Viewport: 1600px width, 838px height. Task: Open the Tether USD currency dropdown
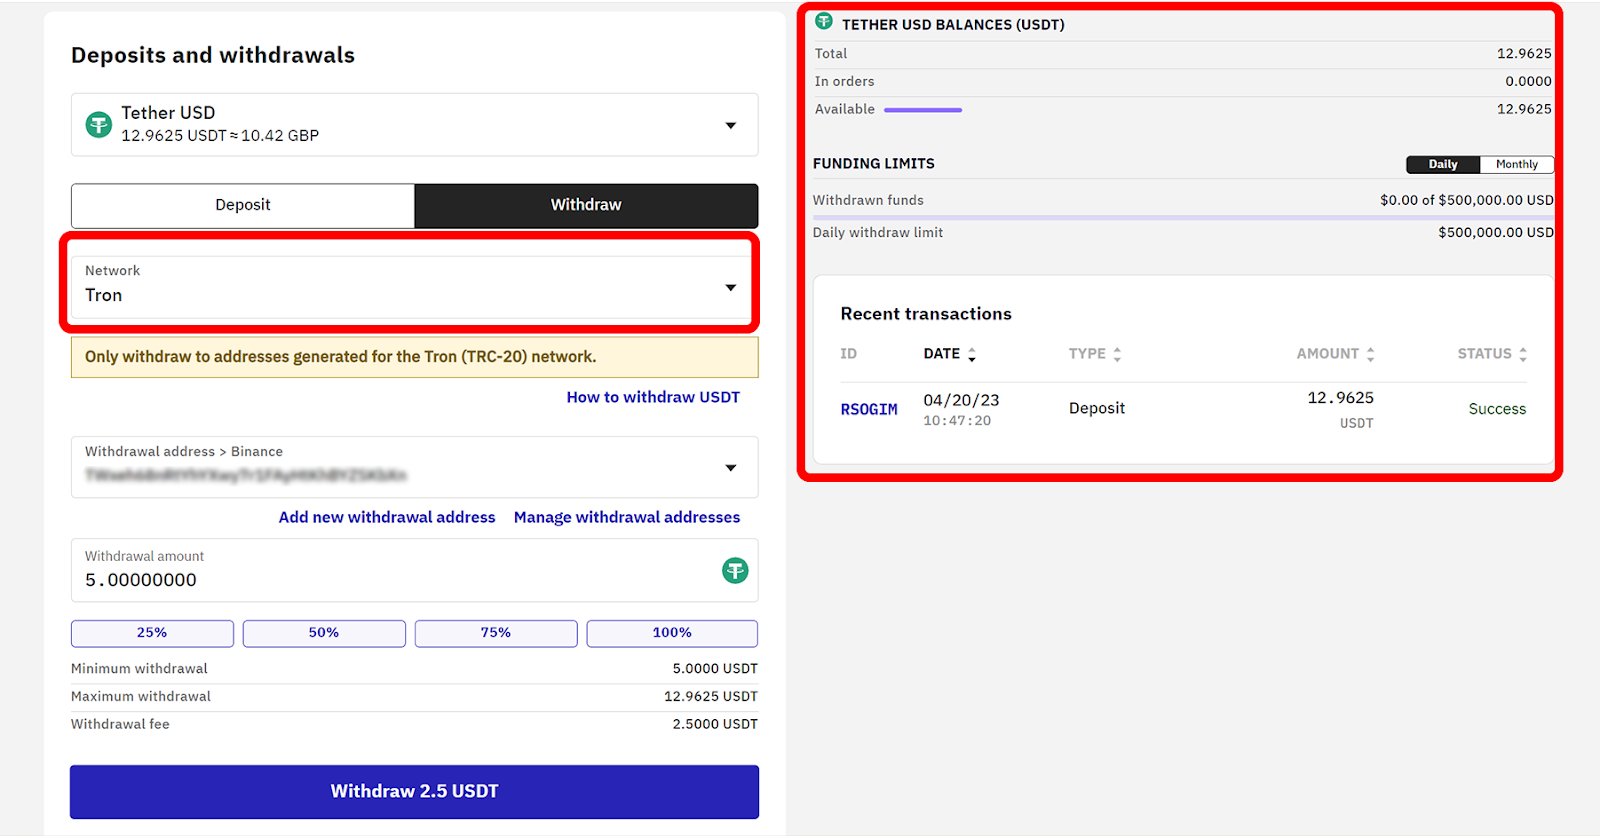tap(414, 125)
